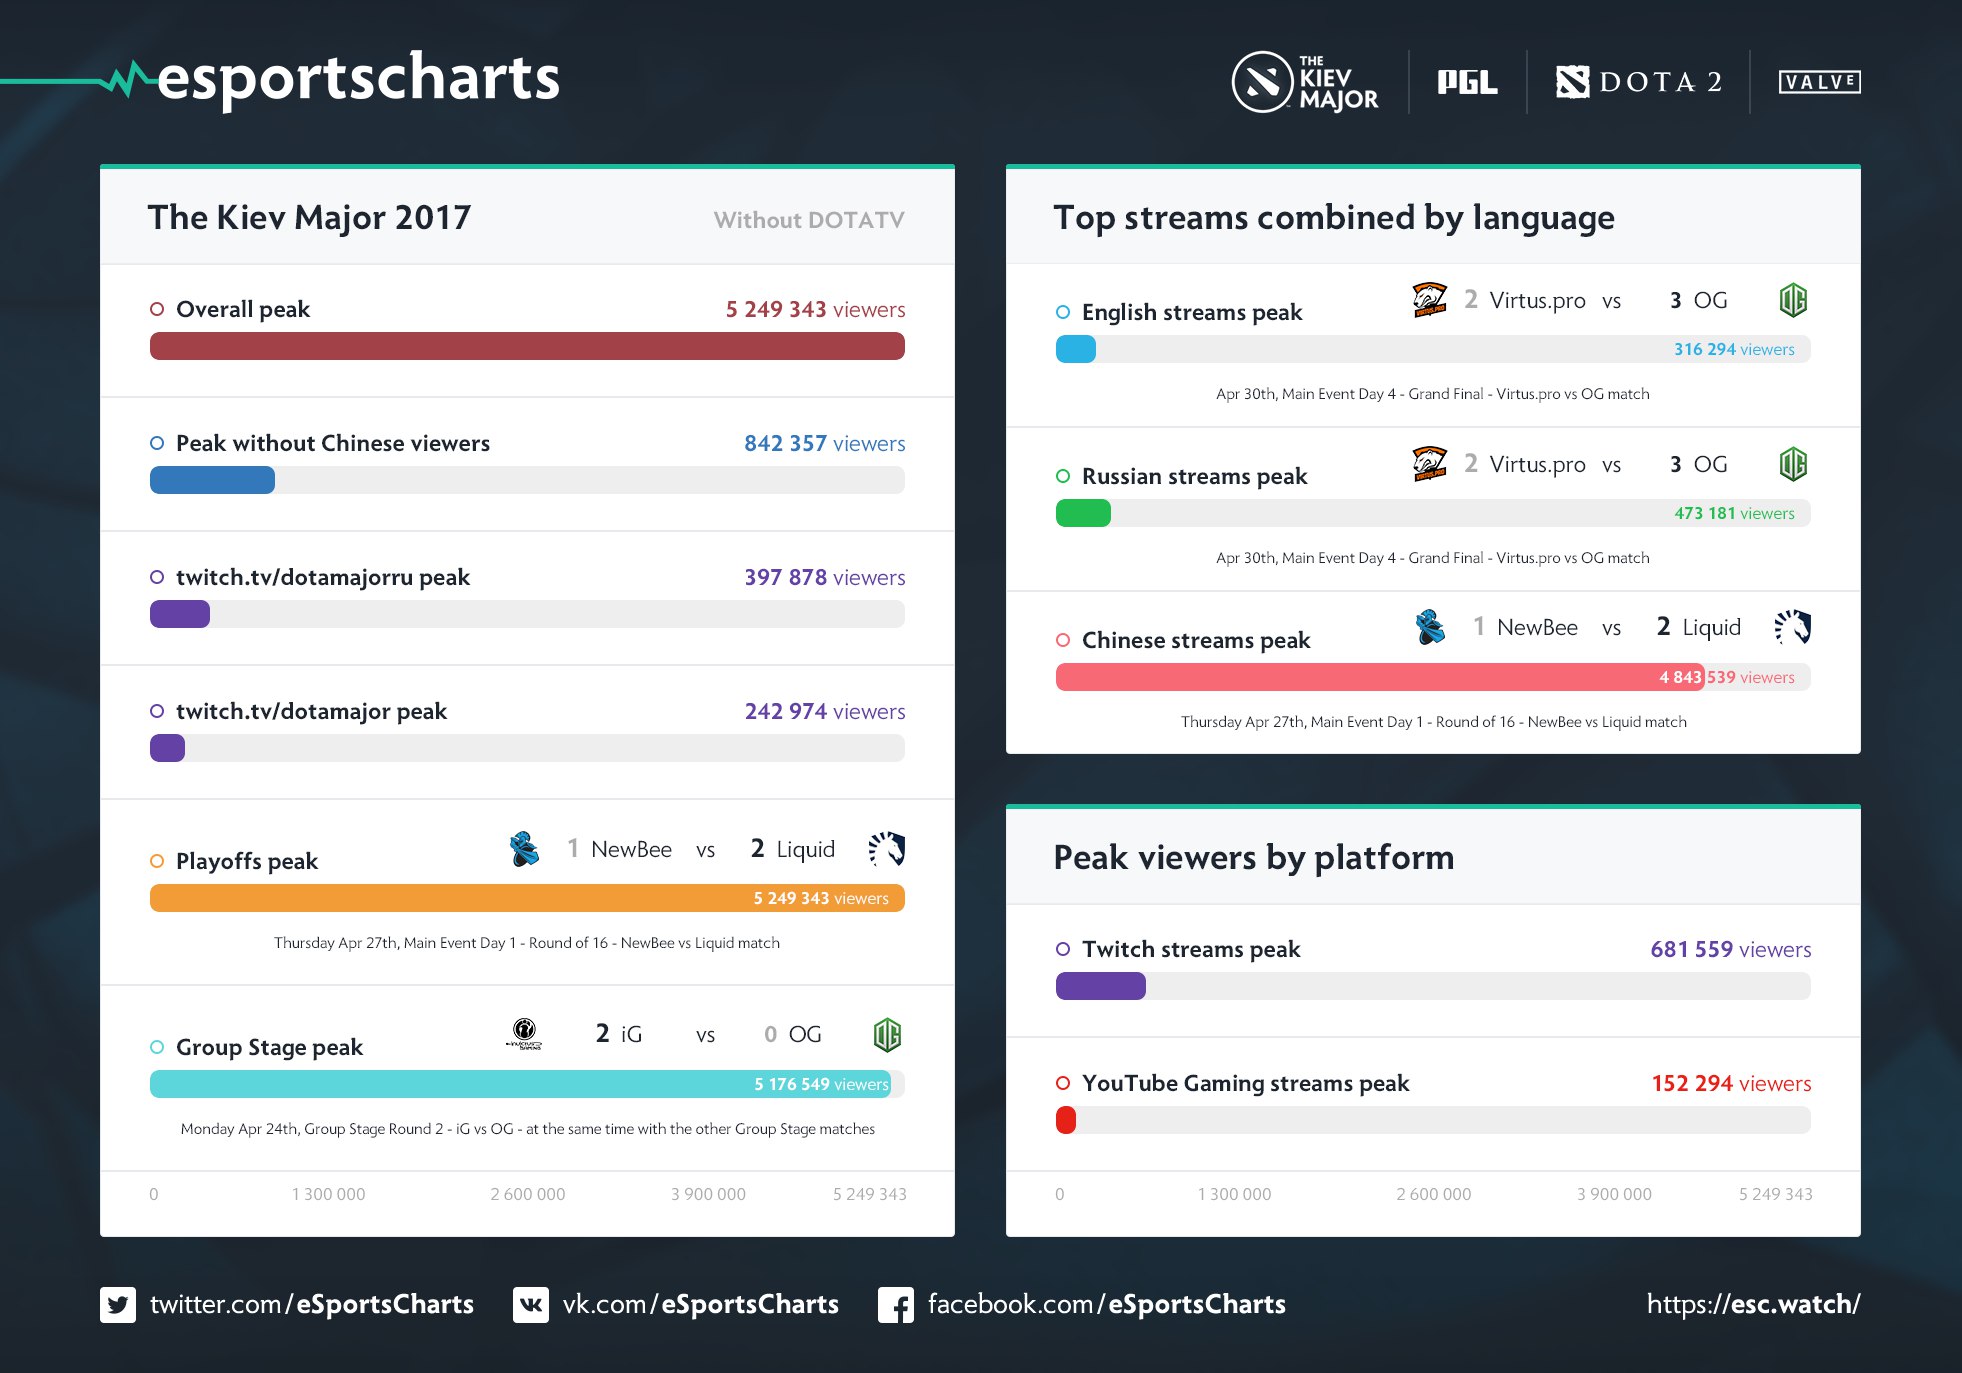The width and height of the screenshot is (1962, 1373).
Task: Open the https://esc.watch/ link
Action: tap(1753, 1304)
